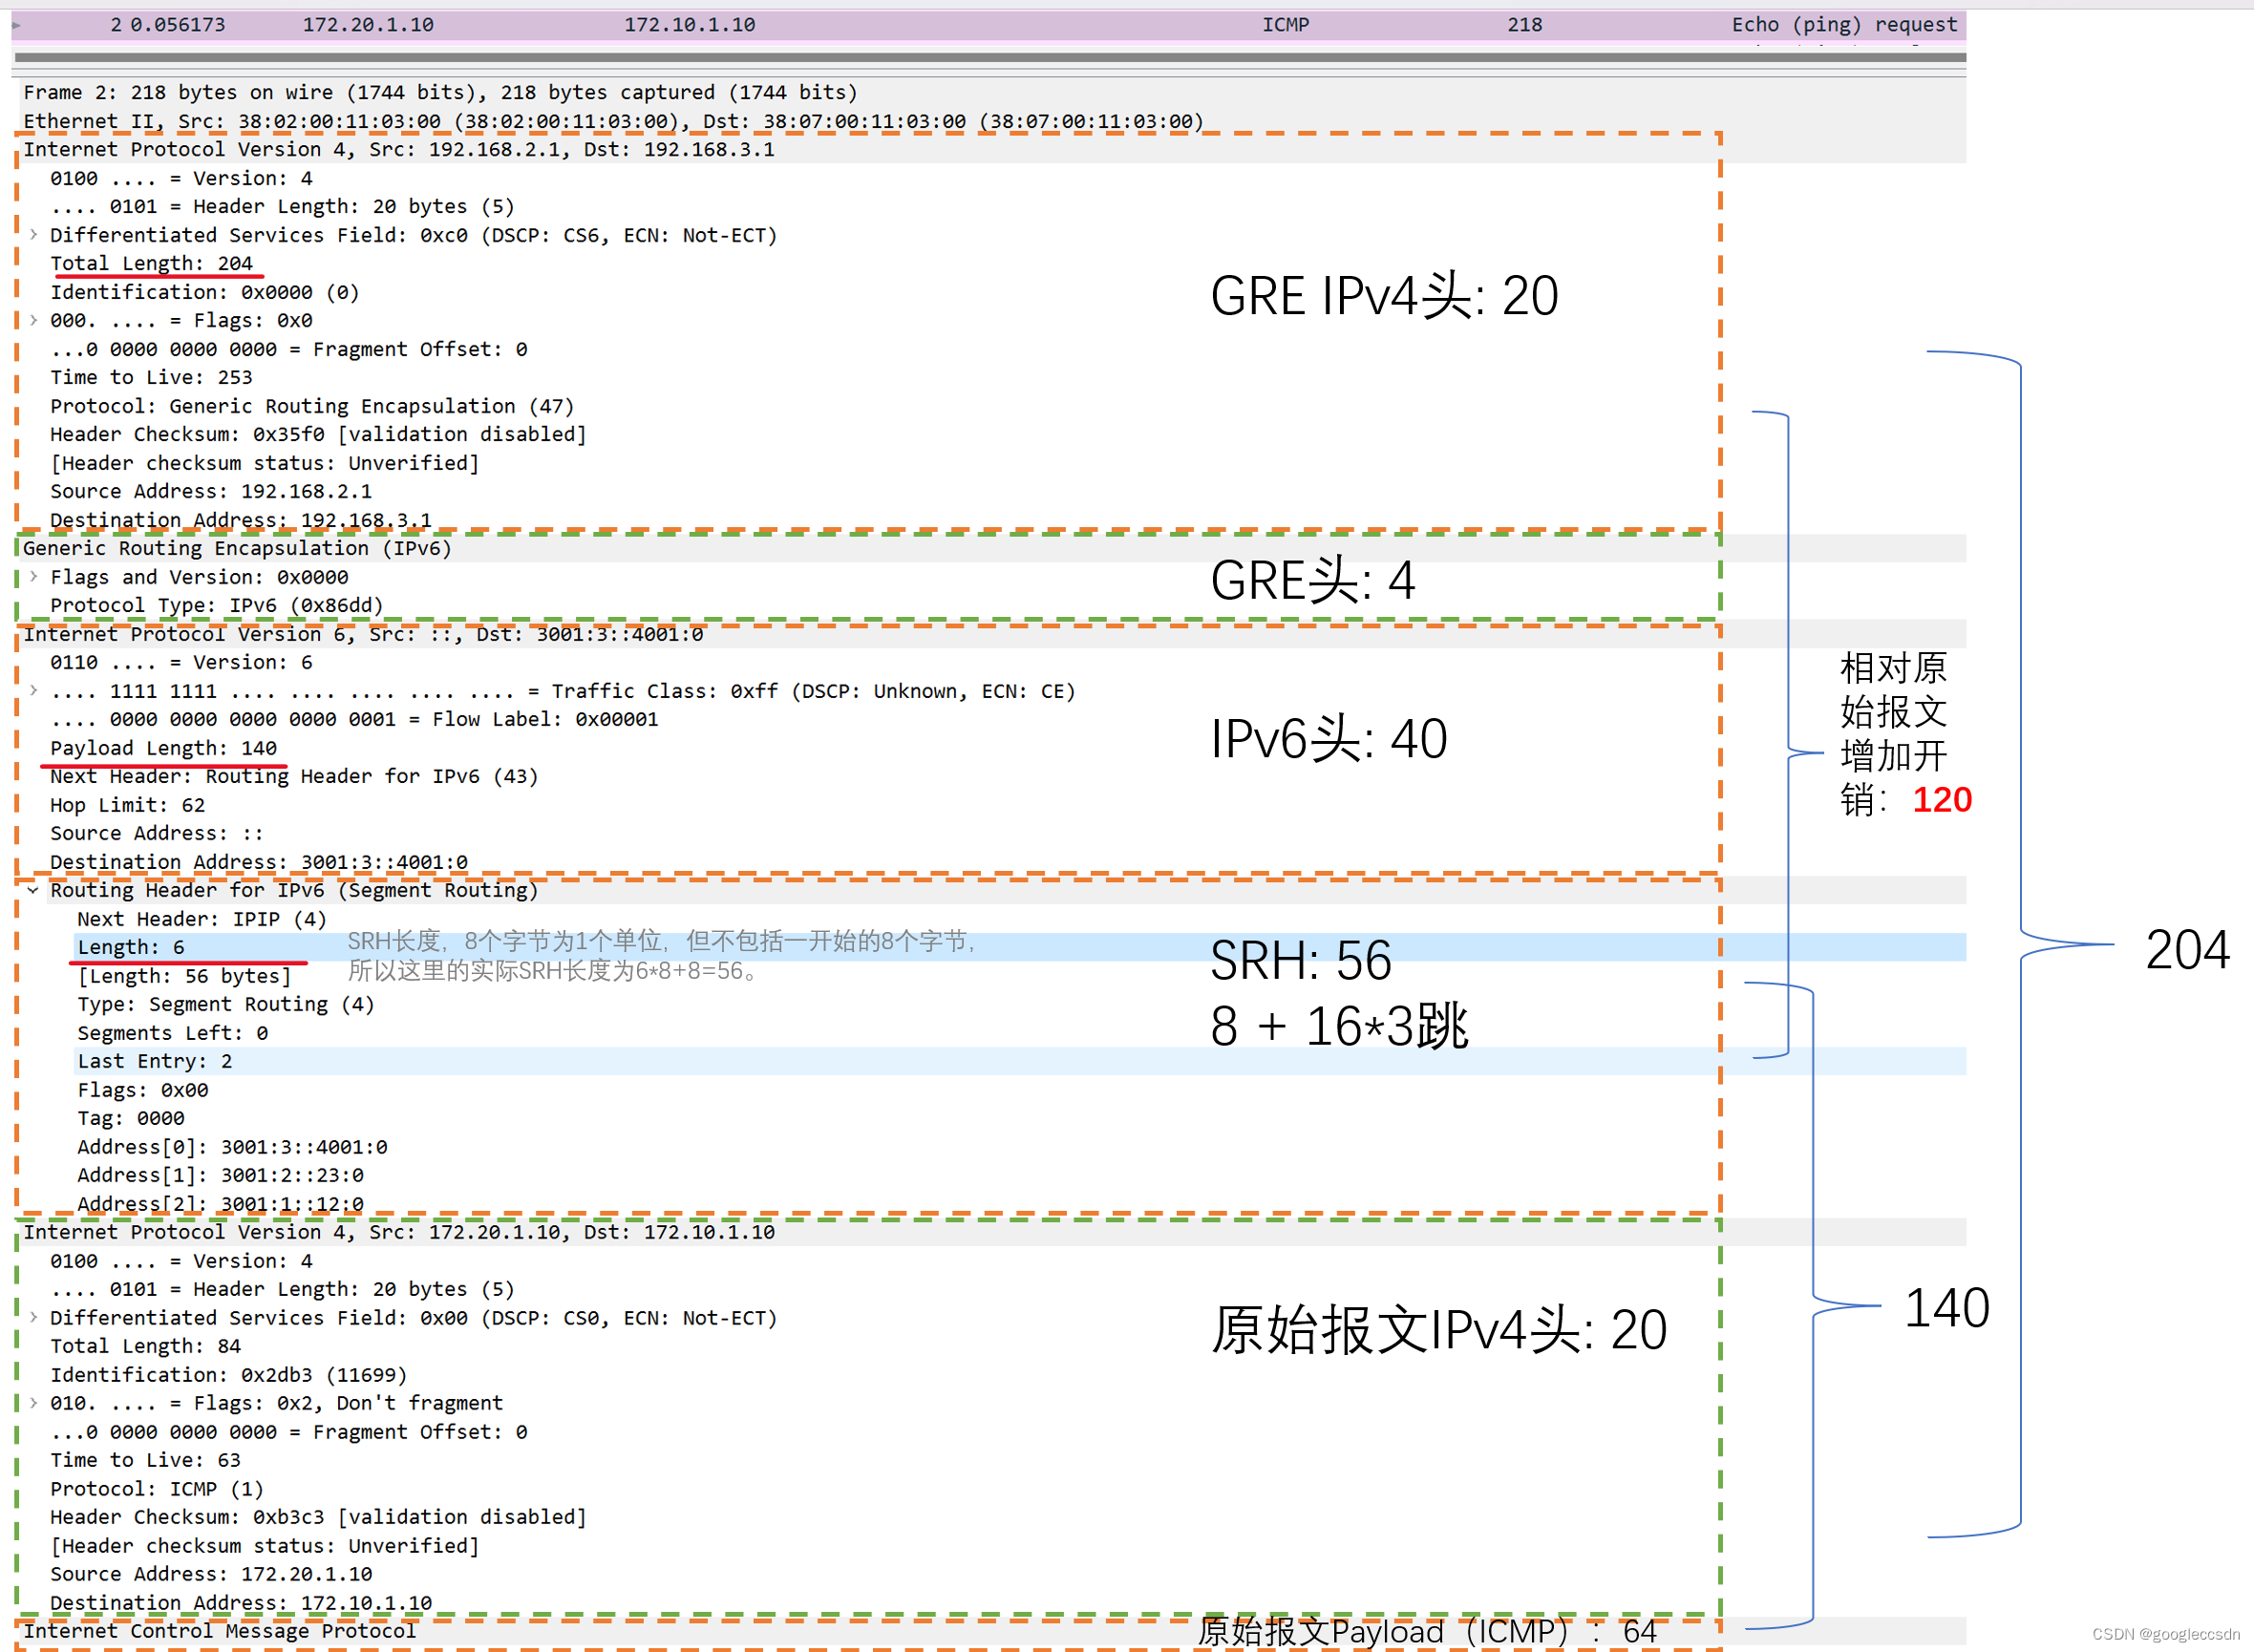Click GRE Protocol Type: IPv6 line
The height and width of the screenshot is (1652, 2254).
(x=217, y=605)
